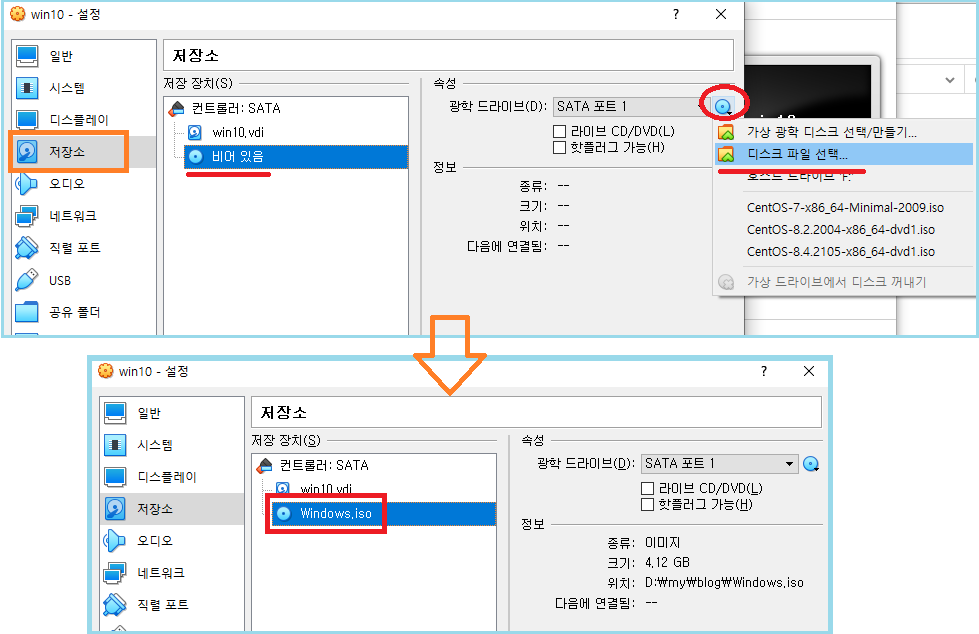
Task: Pick CentOS-7-x86_64-Minimal-2009.iso from the menu
Action: (844, 207)
